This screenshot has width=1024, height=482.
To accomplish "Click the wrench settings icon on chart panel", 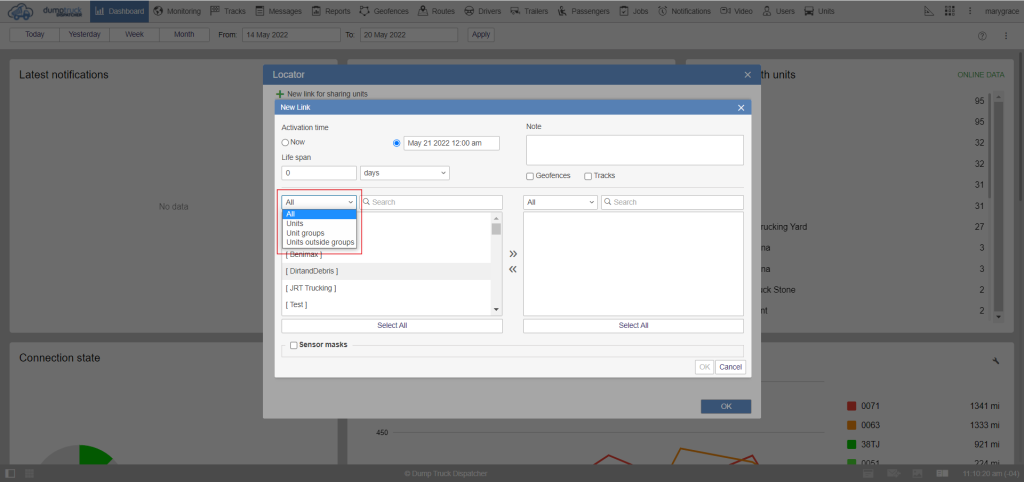I will coord(996,360).
